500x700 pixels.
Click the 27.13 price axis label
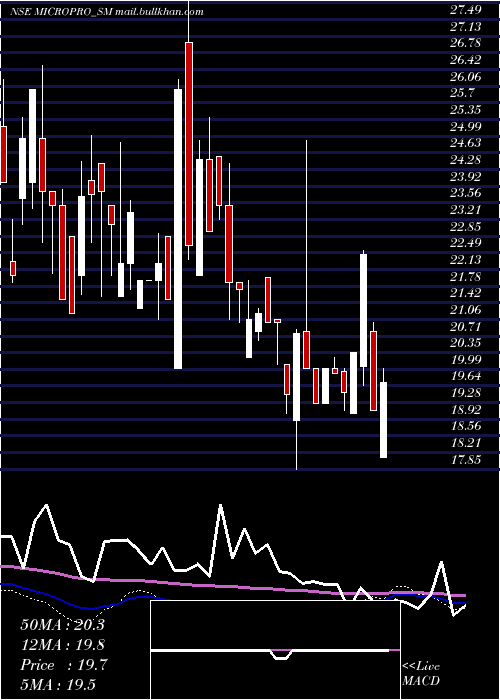(x=465, y=27)
